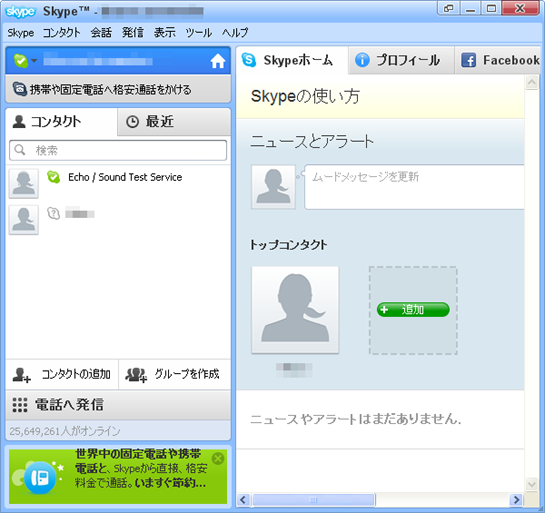Click the green online status icon
545x513 pixels.
tap(21, 61)
